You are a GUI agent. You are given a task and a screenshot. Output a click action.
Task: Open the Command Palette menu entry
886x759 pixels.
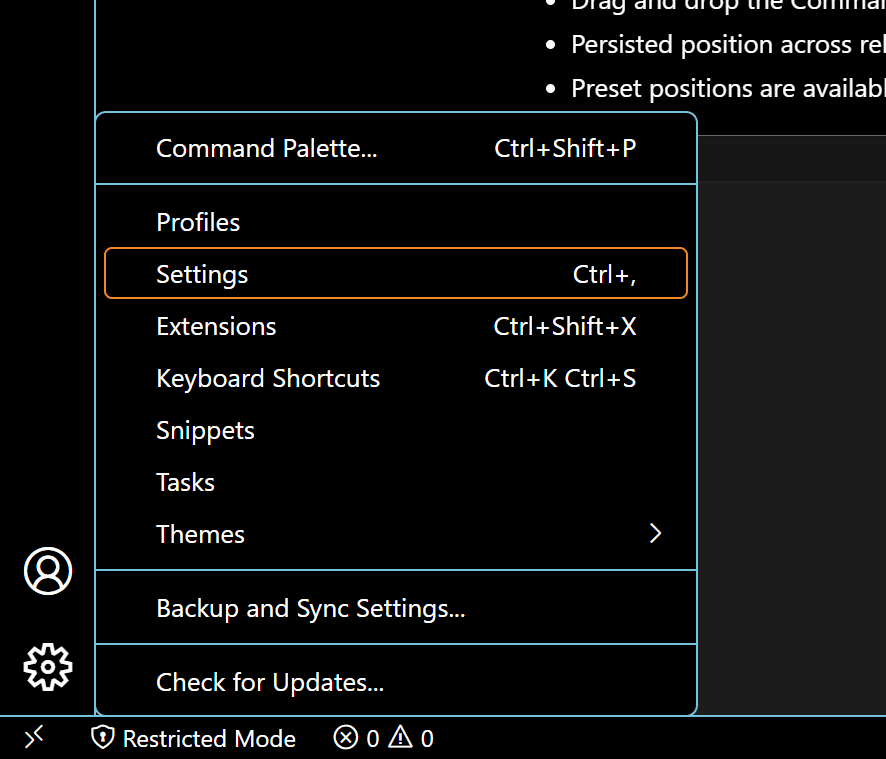(x=266, y=148)
